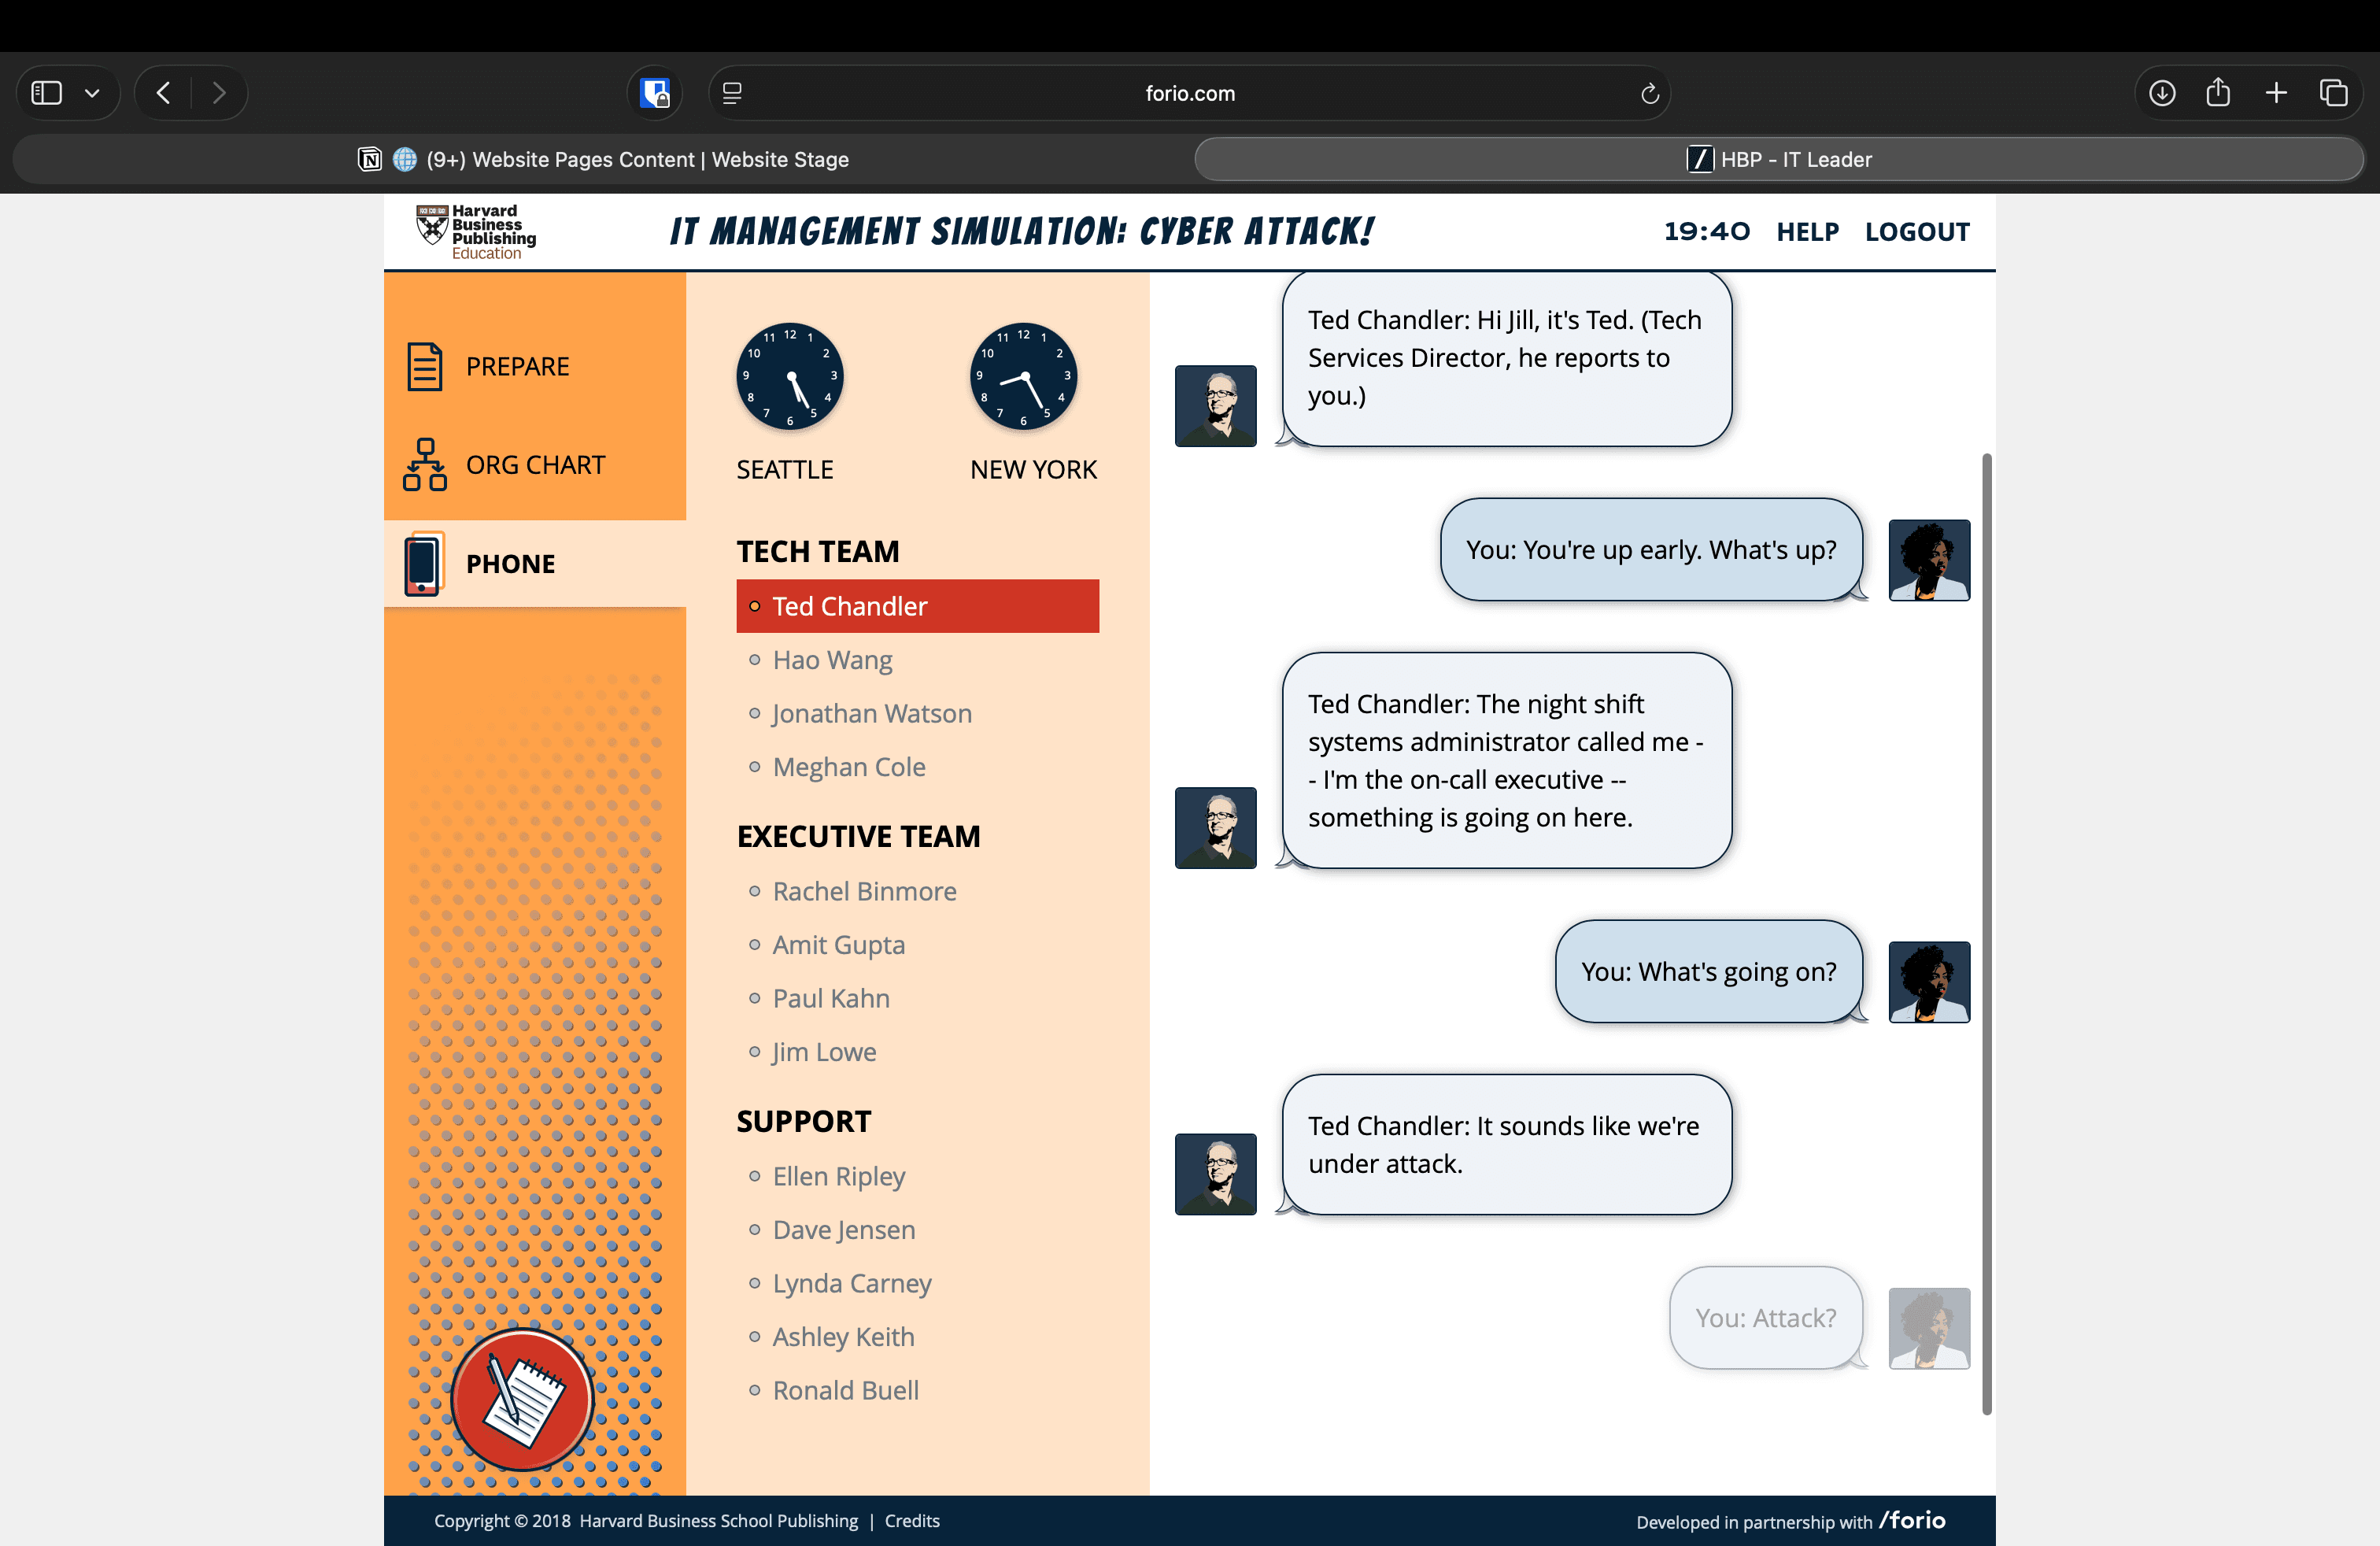The image size is (2380, 1546).
Task: Select Ellen Ripley in Support list
Action: pos(838,1176)
